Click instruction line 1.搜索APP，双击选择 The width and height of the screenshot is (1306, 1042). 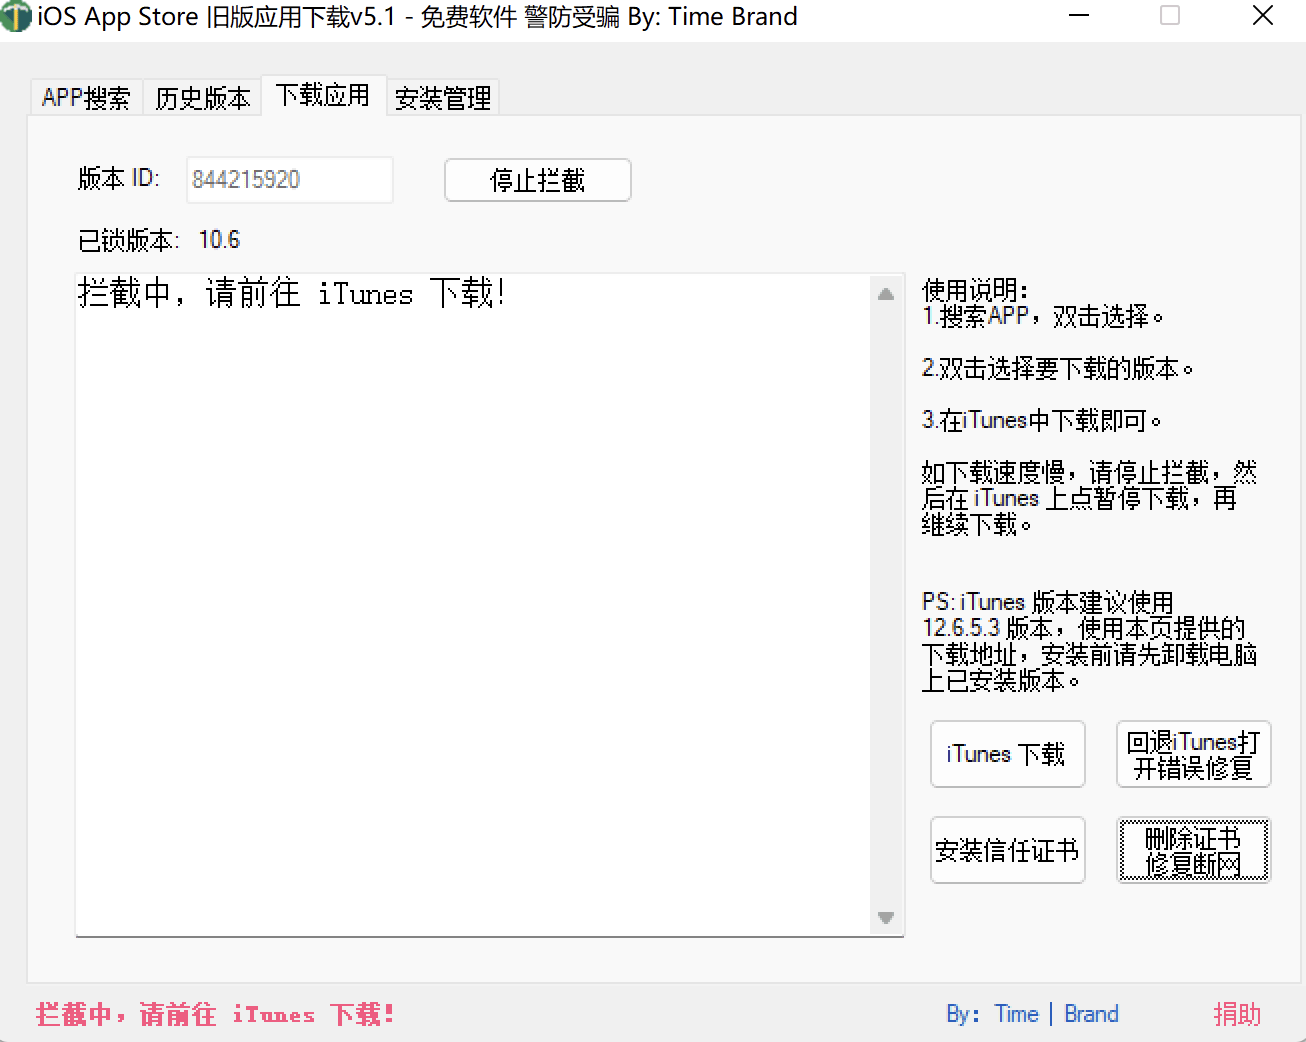pos(1043,317)
